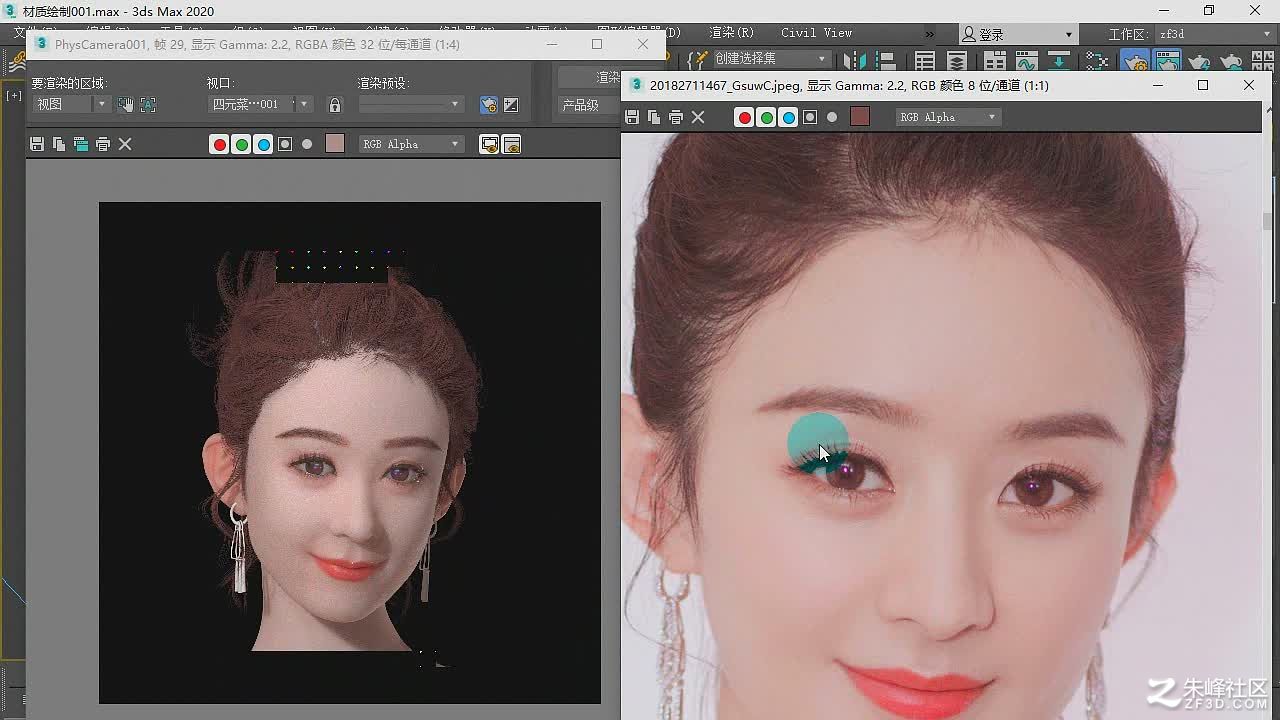
Task: Toggle green channel in jpeg viewer window
Action: pos(766,117)
